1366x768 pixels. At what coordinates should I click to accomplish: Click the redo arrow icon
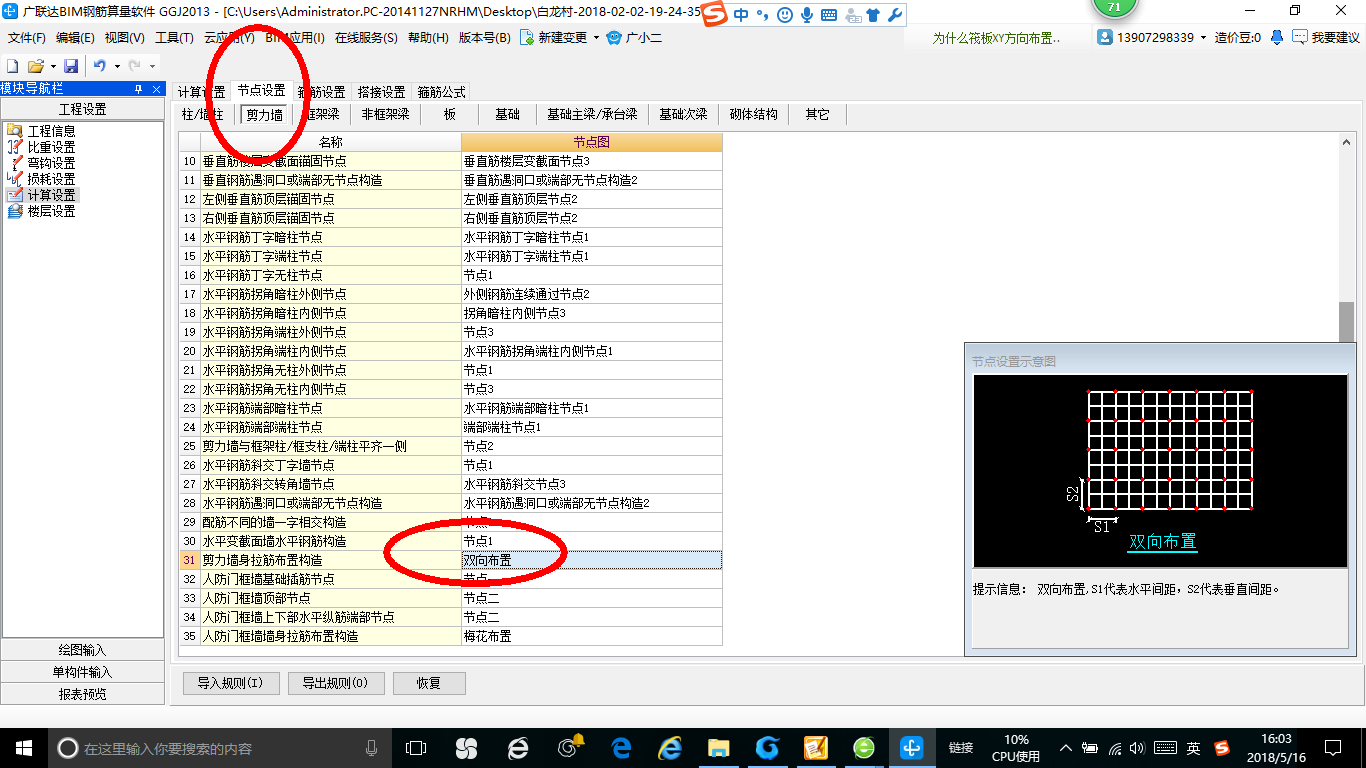(135, 65)
